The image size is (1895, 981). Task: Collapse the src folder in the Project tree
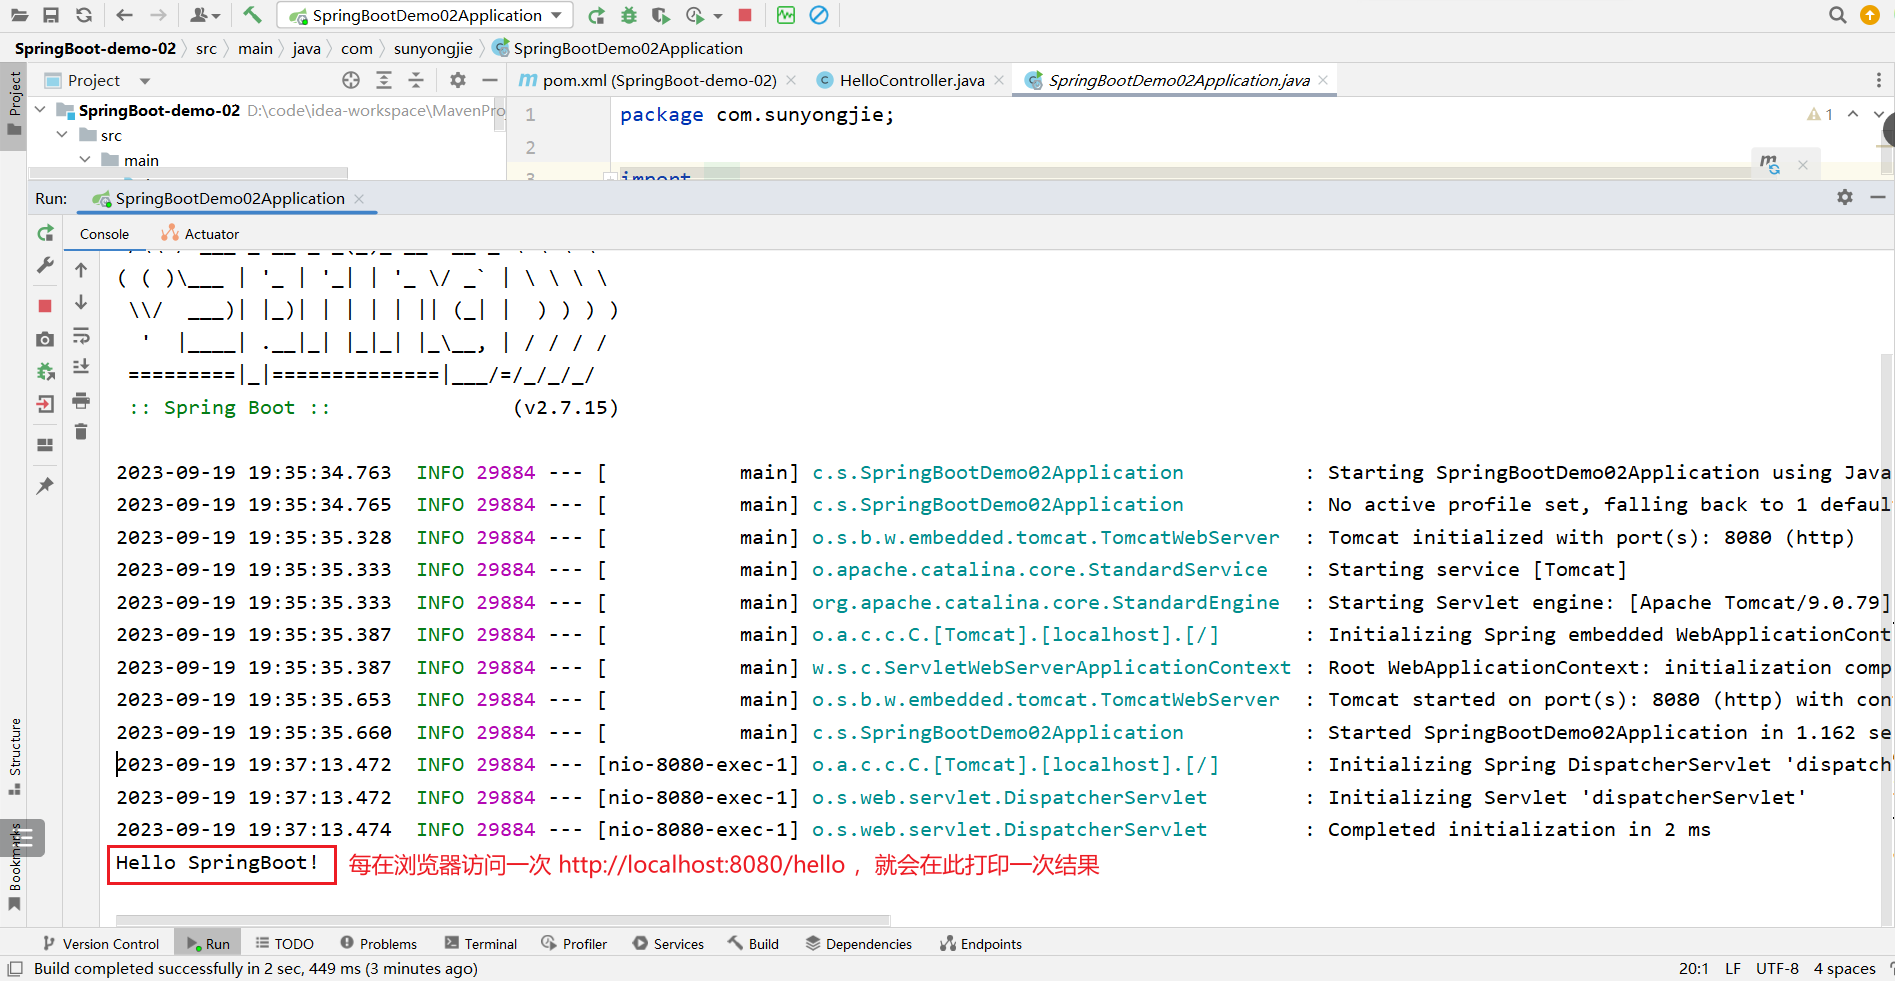point(62,135)
